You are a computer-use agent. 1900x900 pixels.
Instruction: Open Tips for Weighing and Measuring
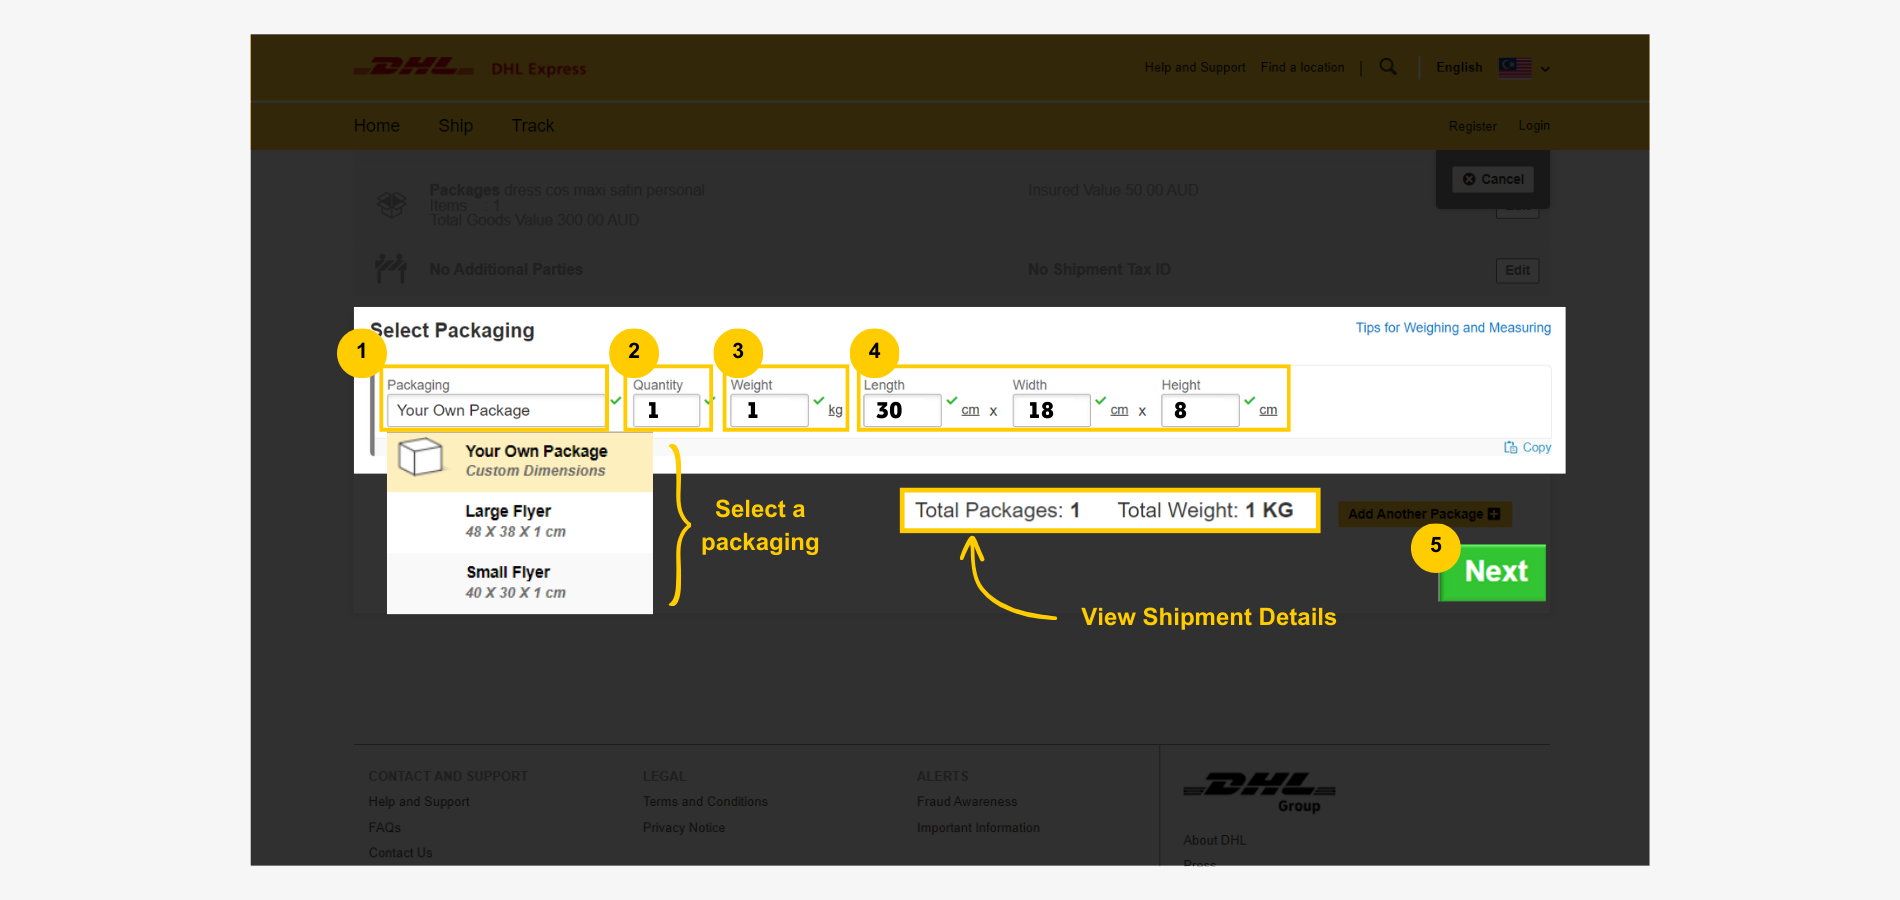point(1453,328)
